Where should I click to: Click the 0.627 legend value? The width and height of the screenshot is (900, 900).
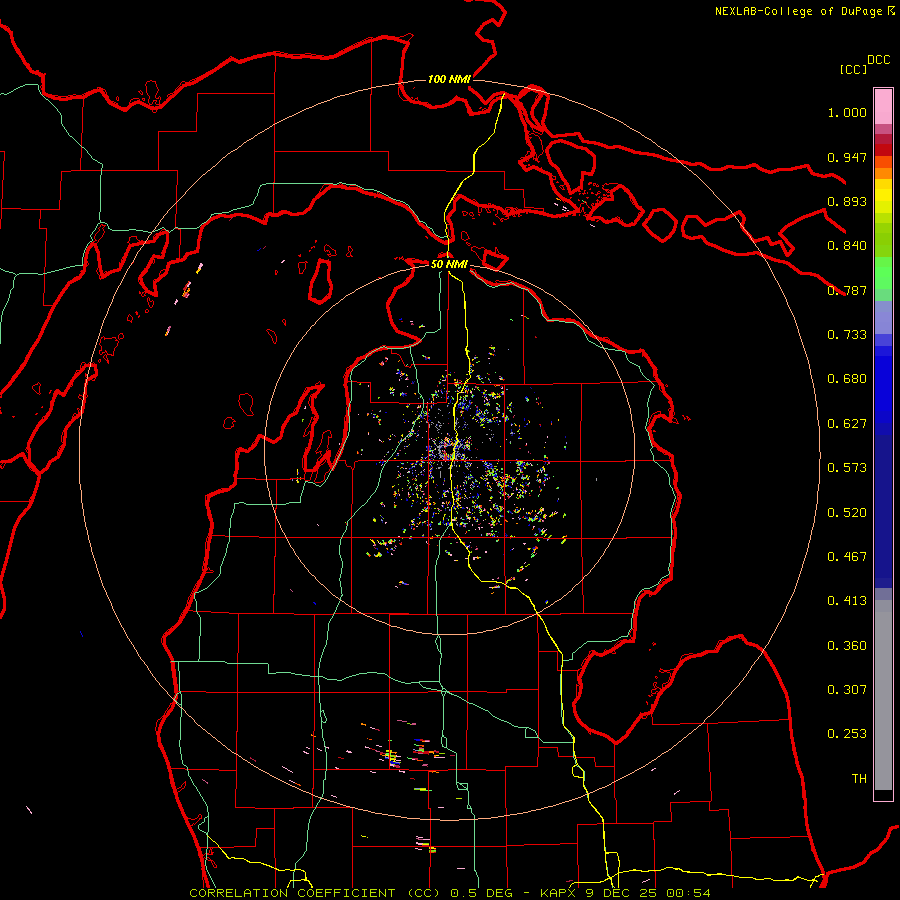847,424
